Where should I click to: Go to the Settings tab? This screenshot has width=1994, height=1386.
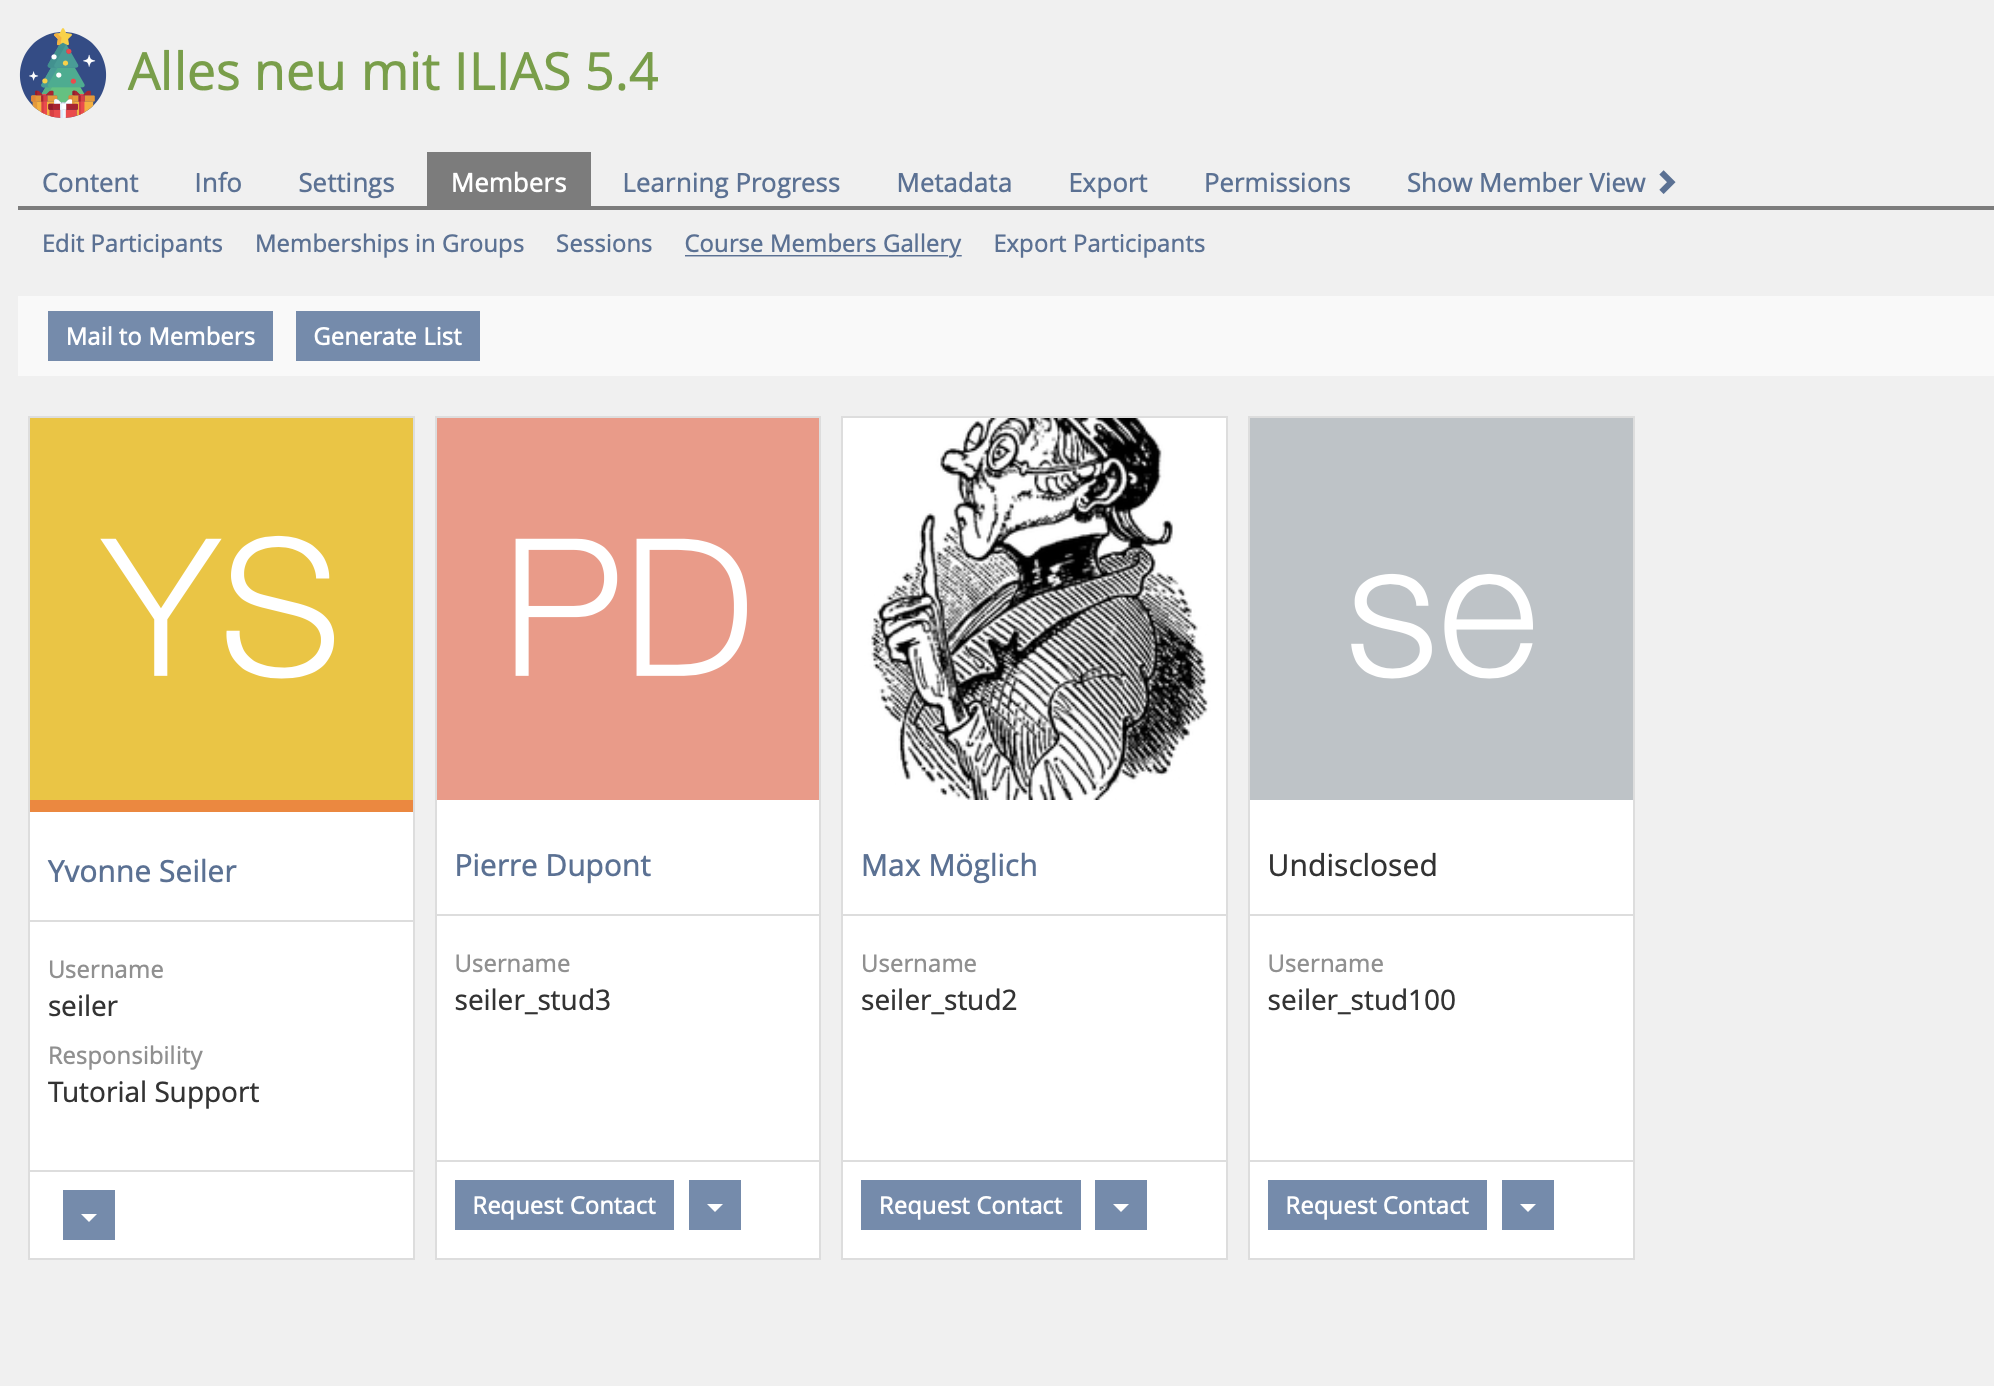click(x=346, y=182)
